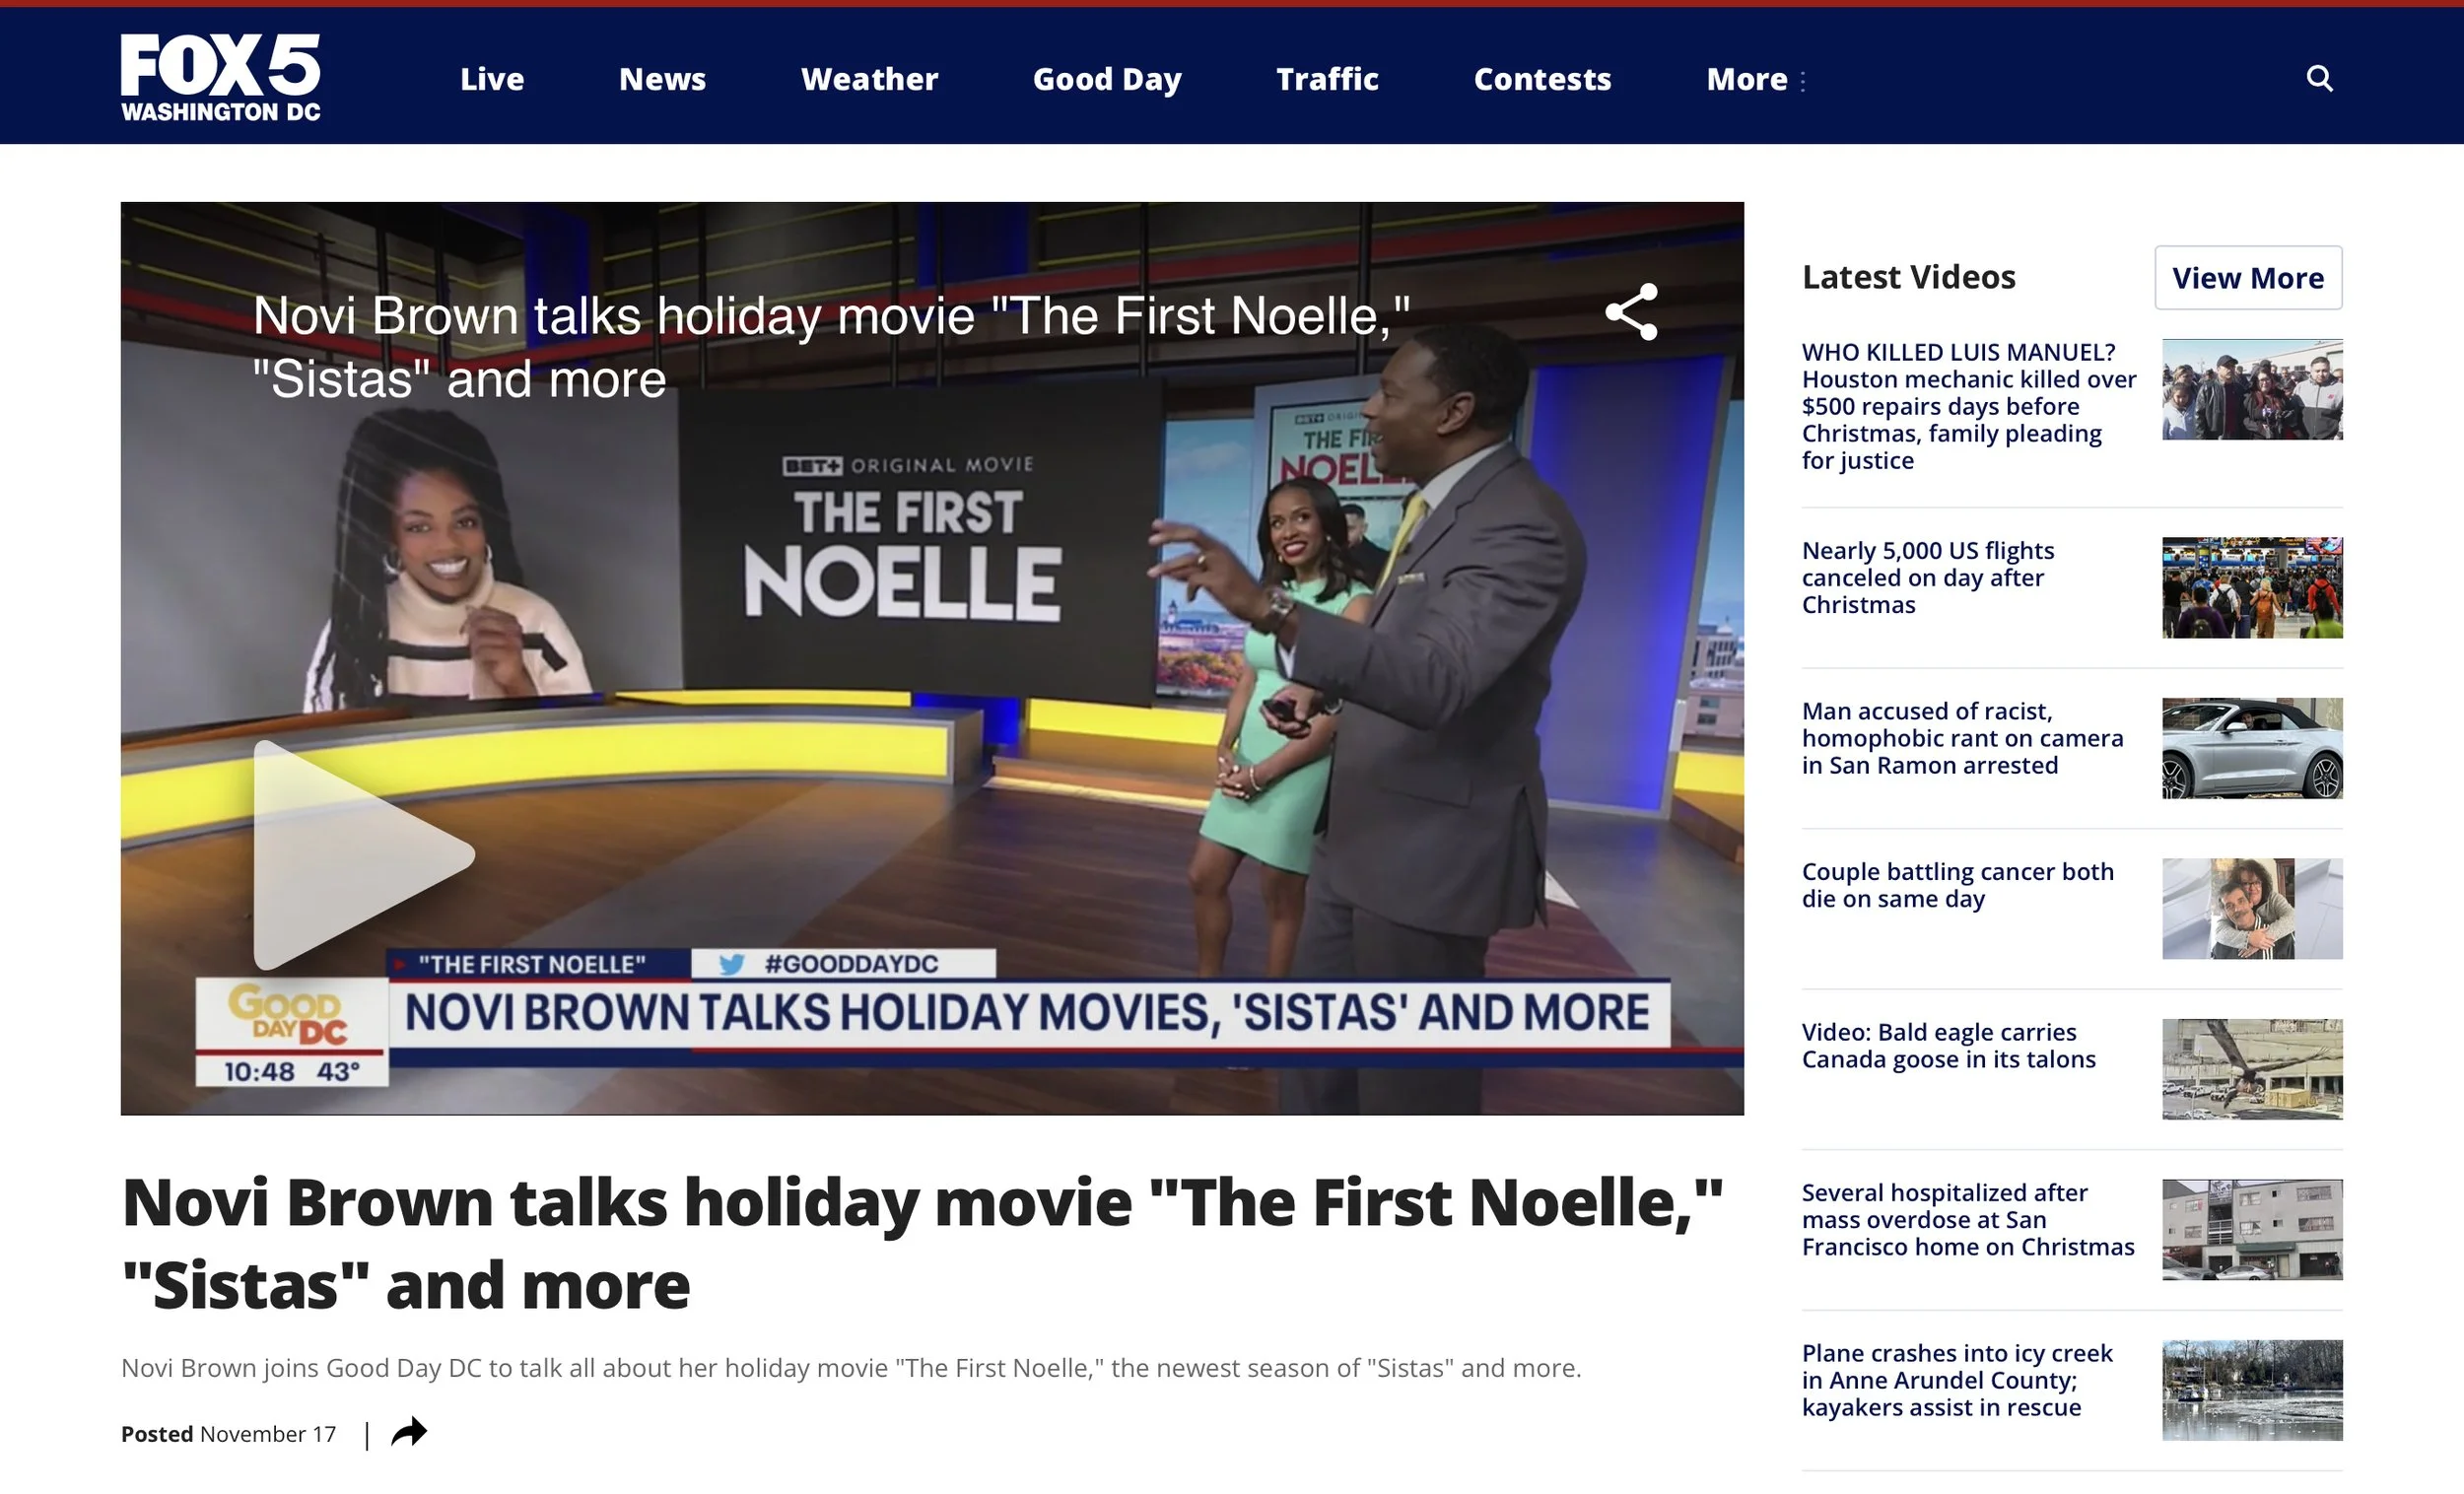This screenshot has height=1494, width=2464.
Task: Click the FOX 5 Washington DC logo
Action: (222, 77)
